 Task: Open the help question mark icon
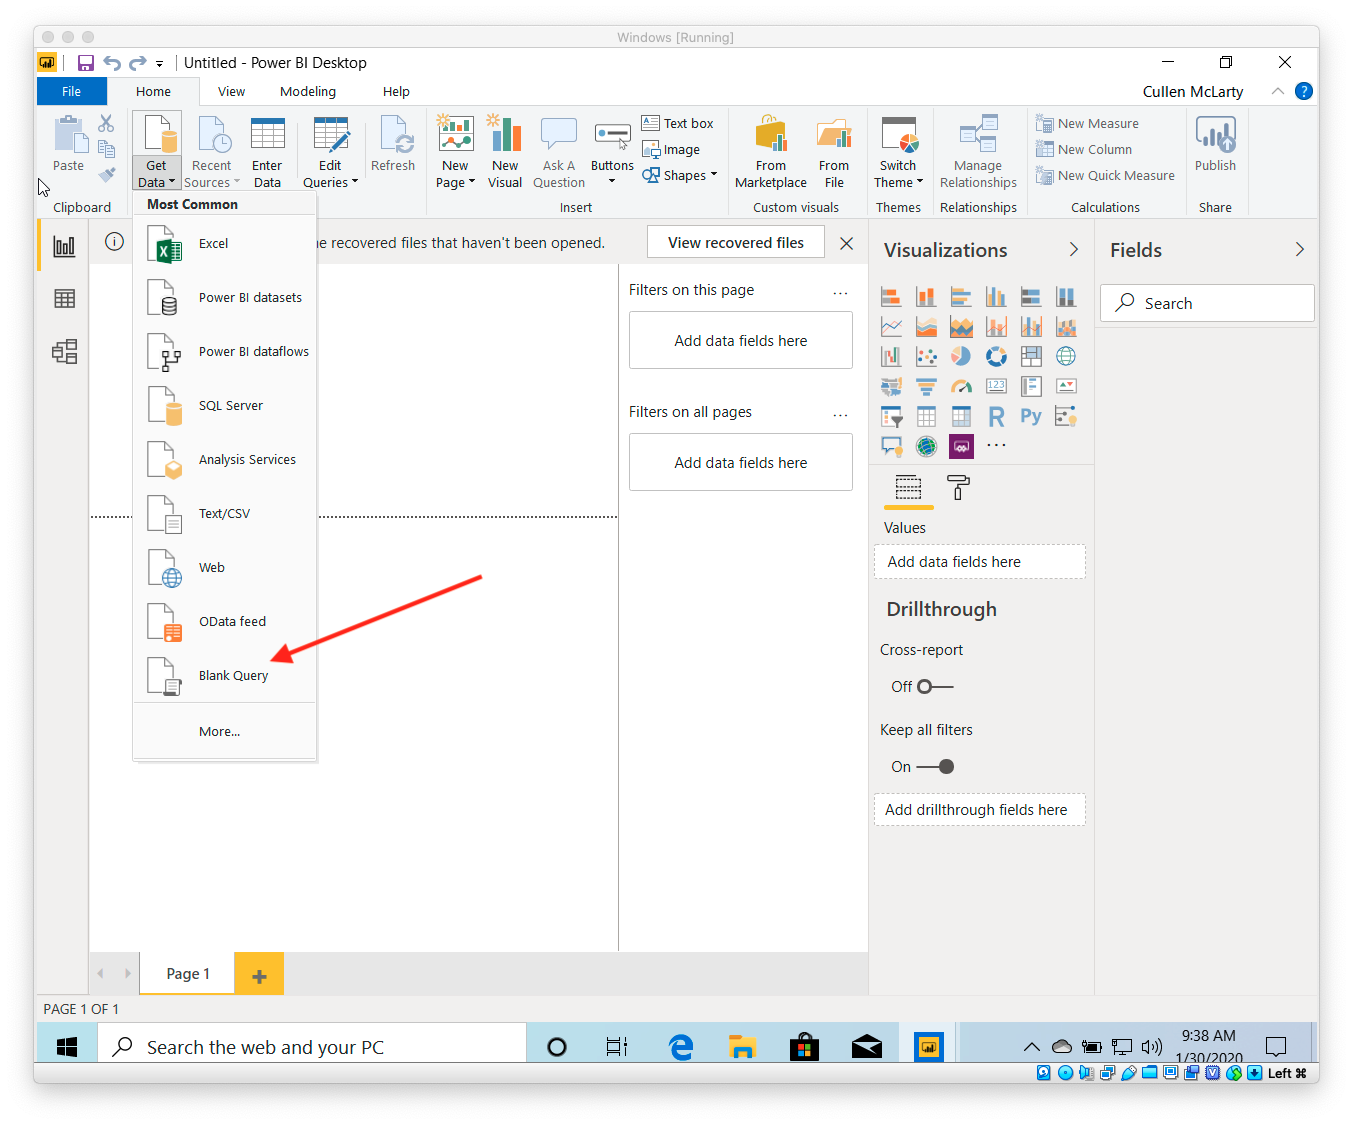click(x=1303, y=91)
